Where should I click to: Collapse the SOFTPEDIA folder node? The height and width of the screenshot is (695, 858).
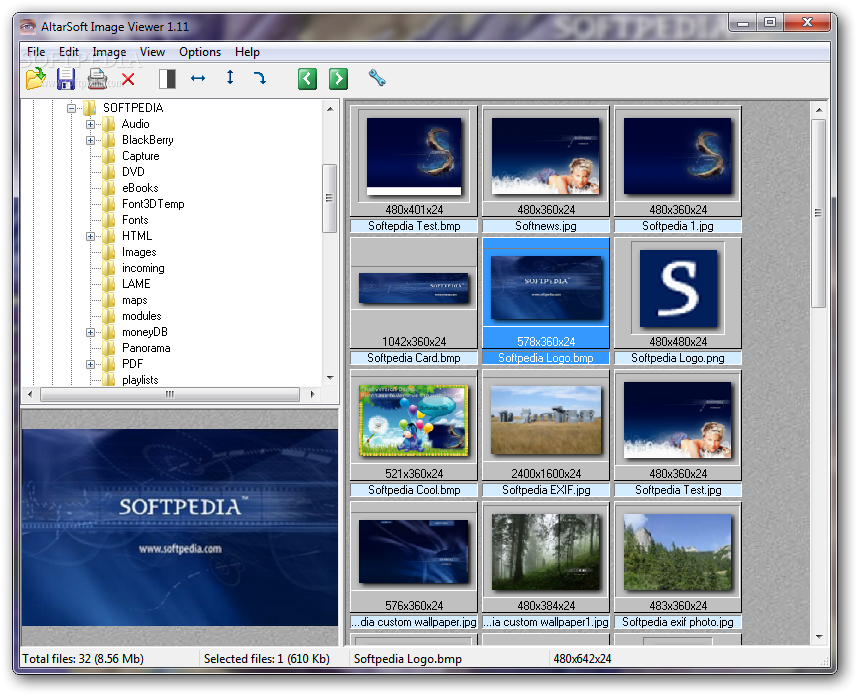click(71, 108)
